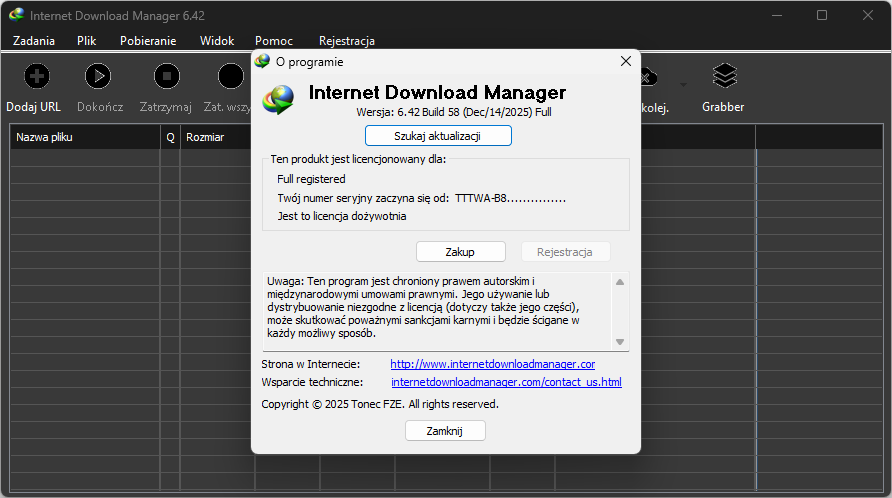Click the 'Uwaga' copyright notice text
The height and width of the screenshot is (498, 892).
[424, 307]
